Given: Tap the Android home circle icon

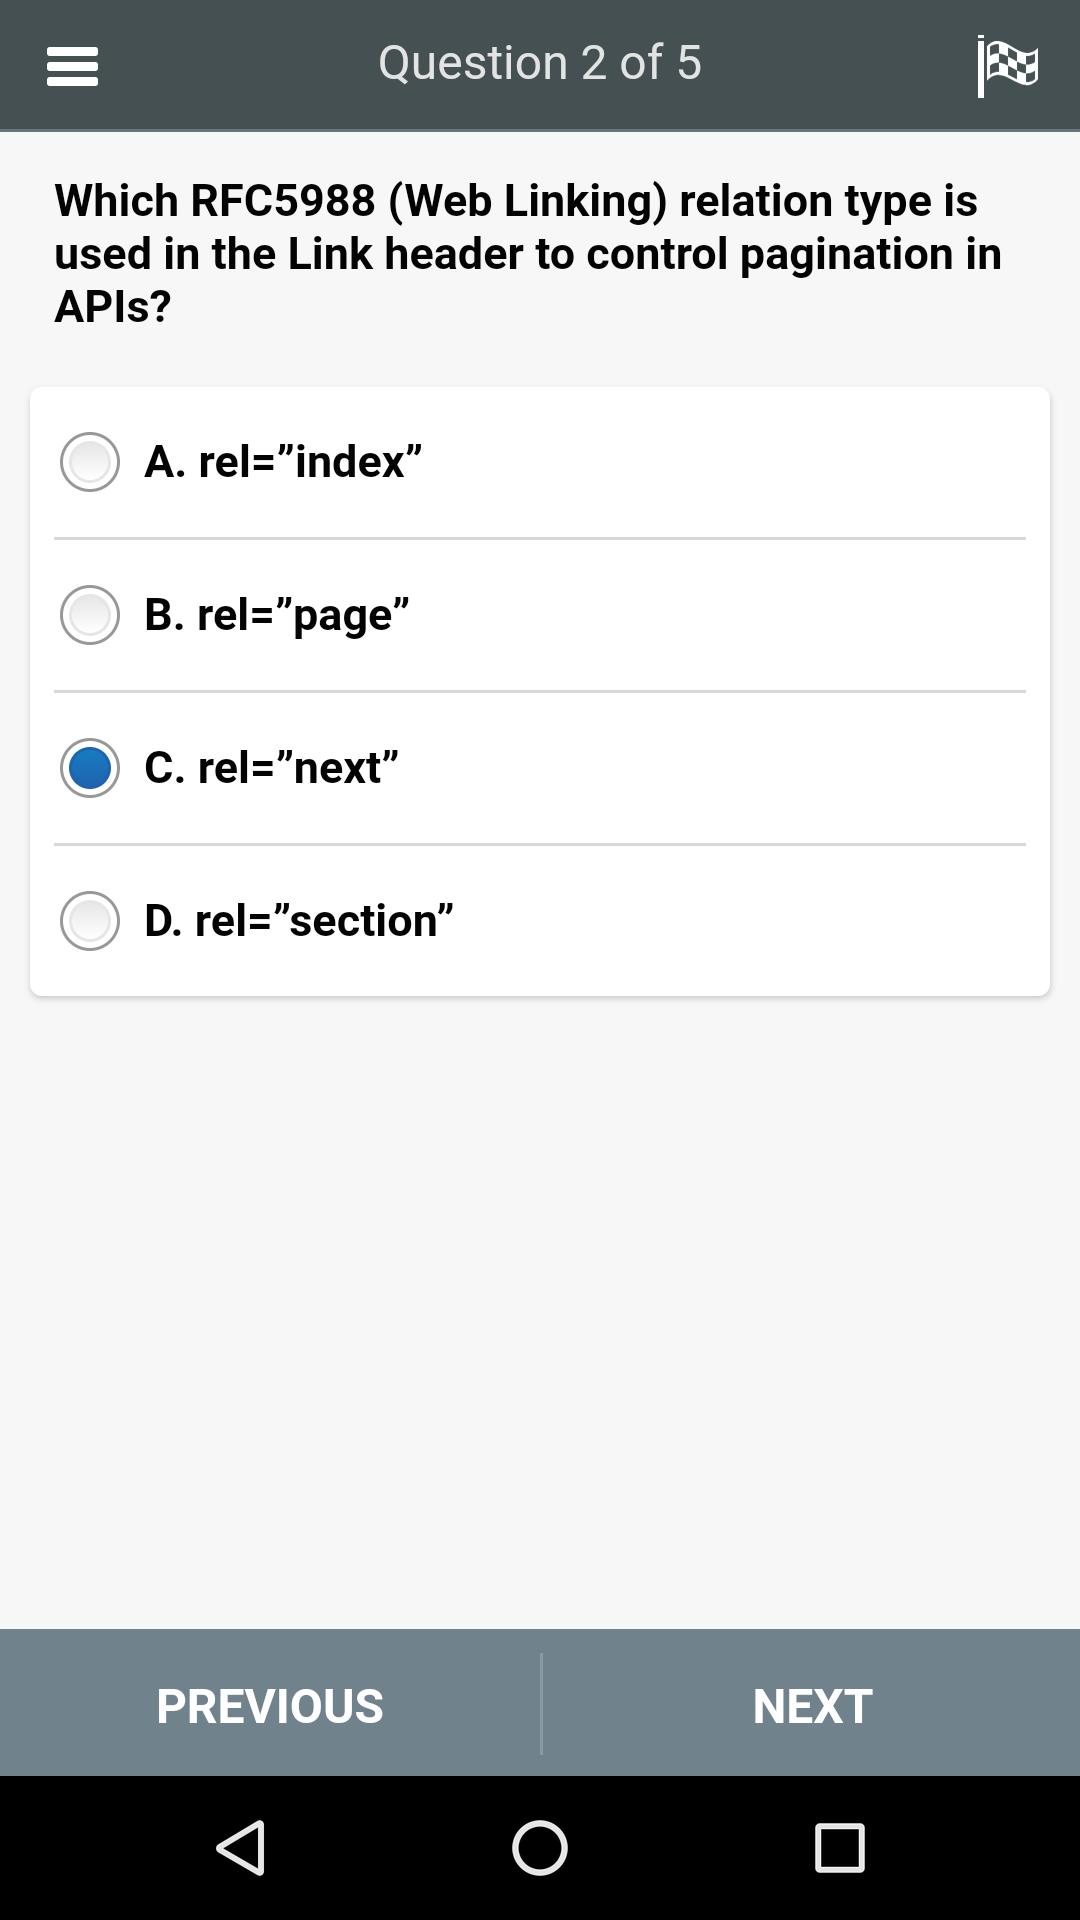Looking at the screenshot, I should [x=540, y=1847].
